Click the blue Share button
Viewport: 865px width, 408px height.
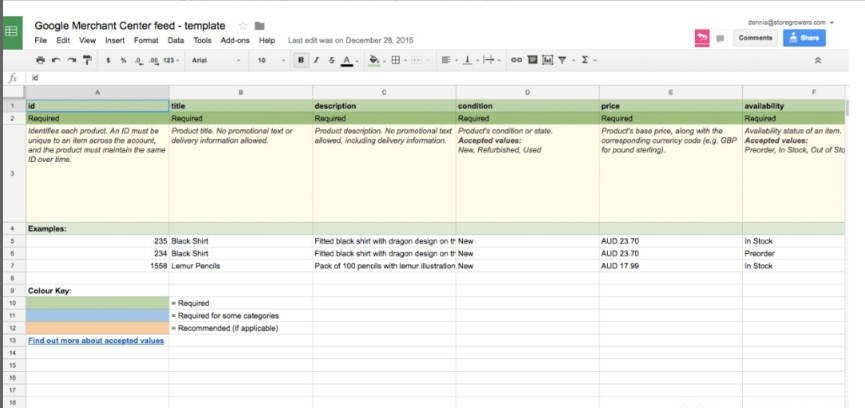(804, 38)
